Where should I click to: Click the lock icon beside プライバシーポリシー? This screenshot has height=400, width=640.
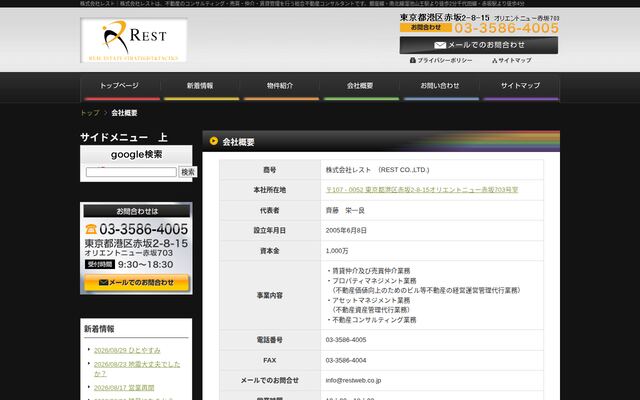pyautogui.click(x=413, y=60)
